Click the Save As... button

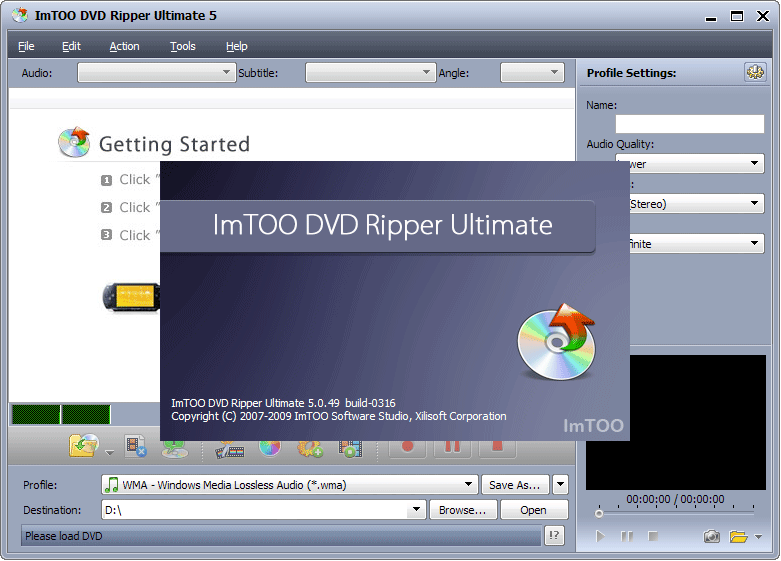[515, 484]
